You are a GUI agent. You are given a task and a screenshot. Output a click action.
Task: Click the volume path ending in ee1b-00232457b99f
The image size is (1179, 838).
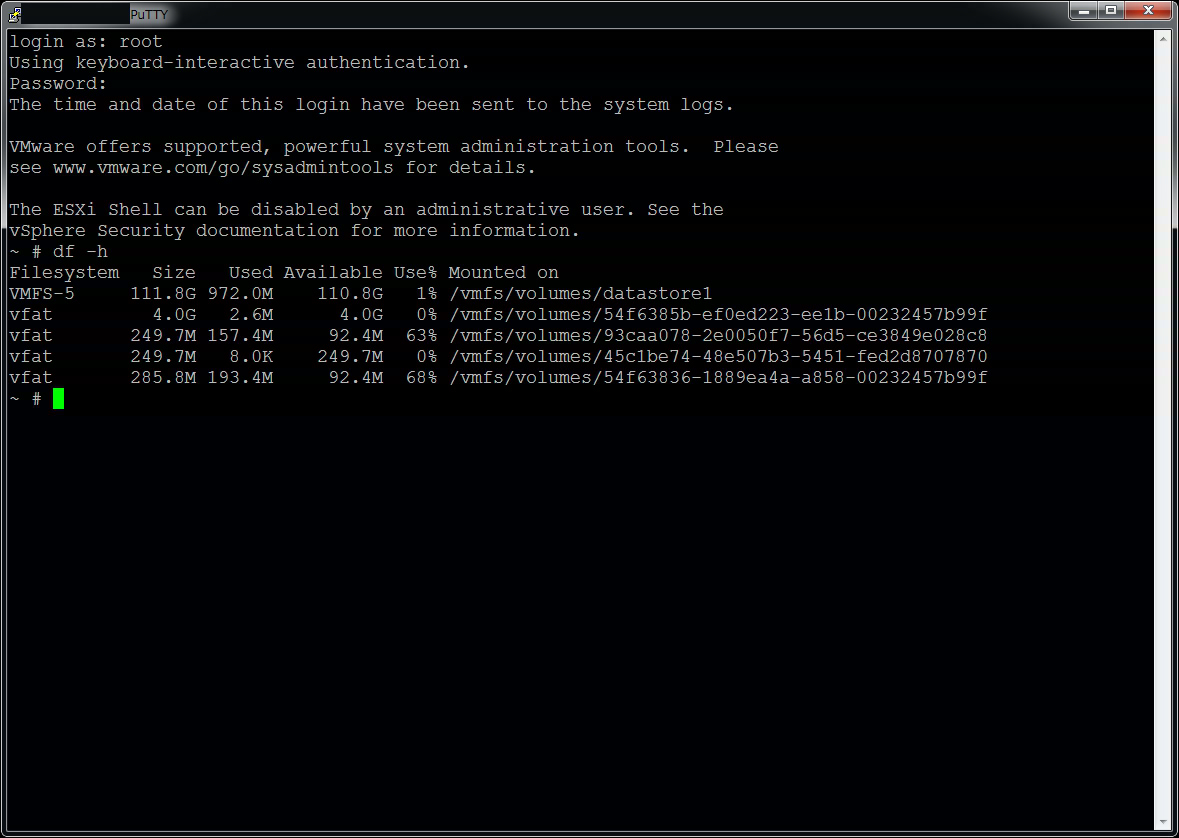(718, 314)
